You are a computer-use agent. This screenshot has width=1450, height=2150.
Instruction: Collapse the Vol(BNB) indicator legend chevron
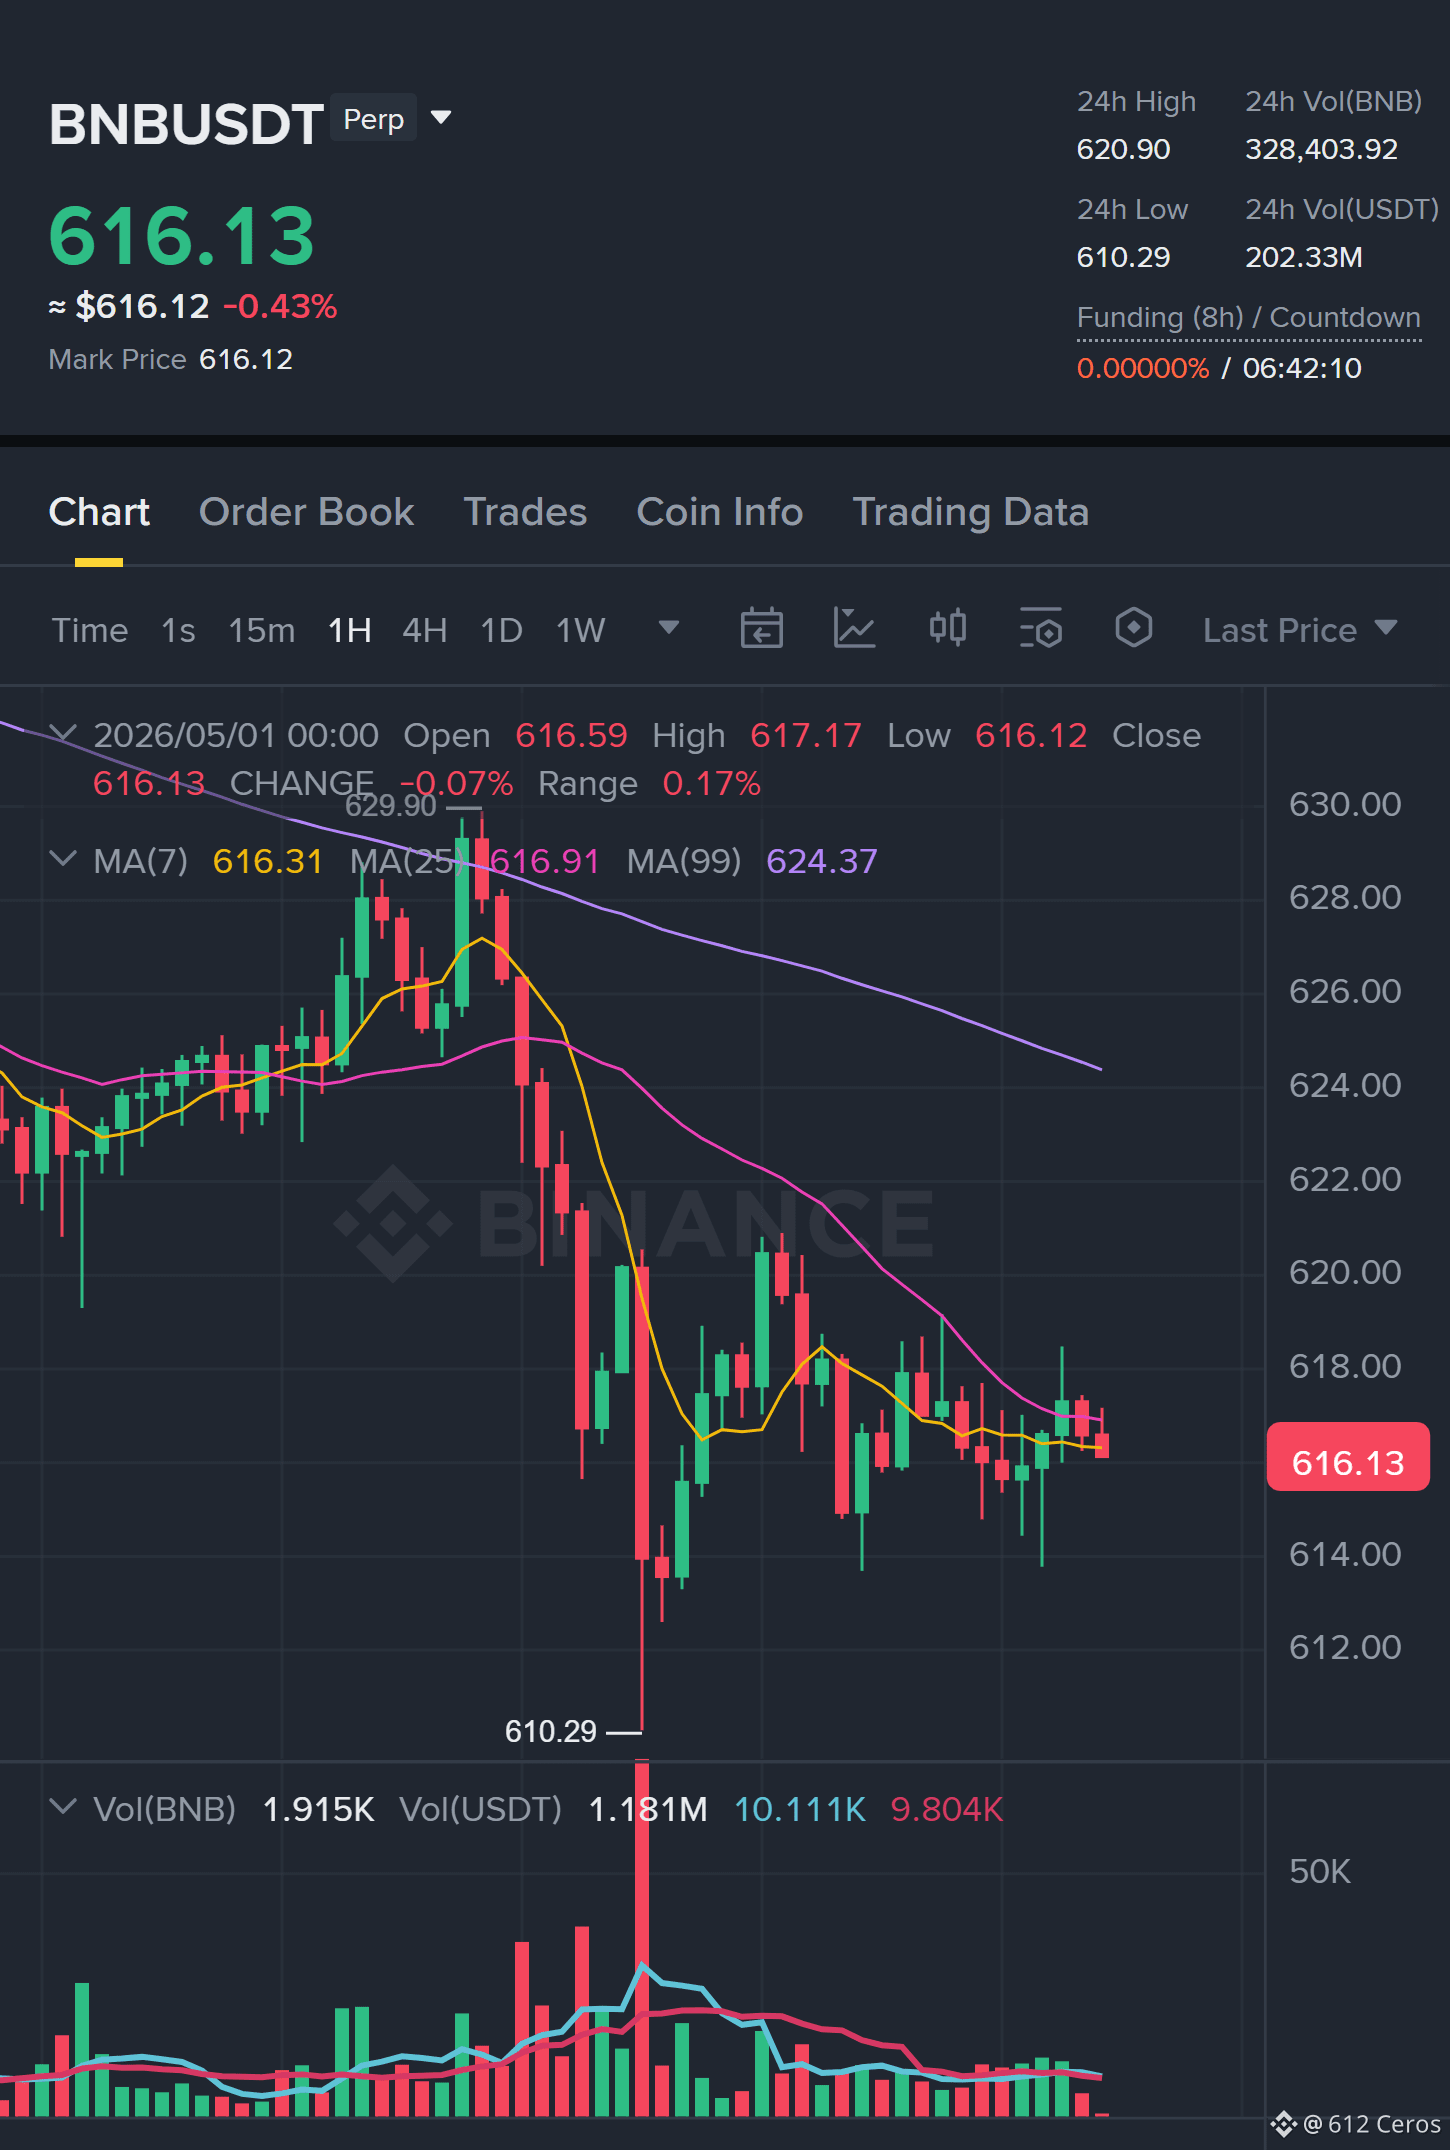[x=63, y=1807]
